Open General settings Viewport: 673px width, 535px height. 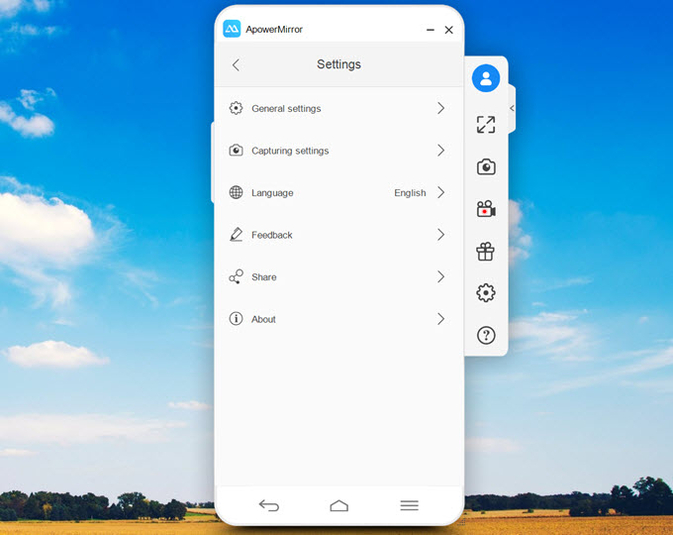pyautogui.click(x=339, y=108)
